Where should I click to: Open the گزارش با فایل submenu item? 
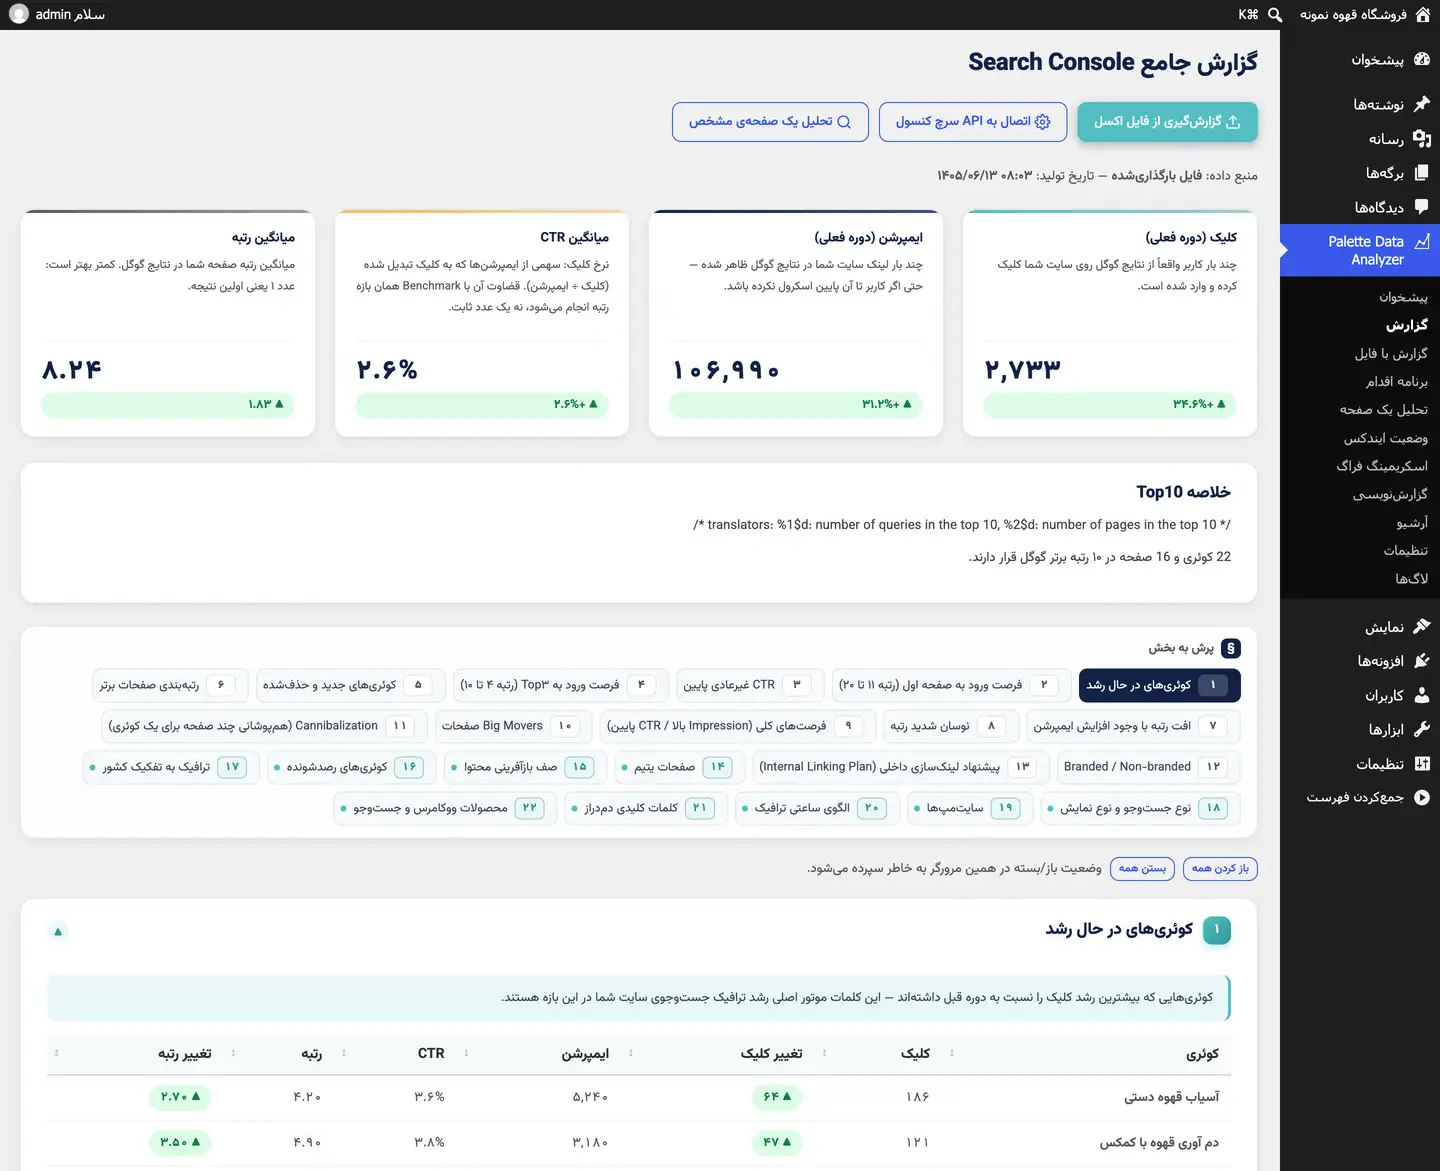[1391, 353]
